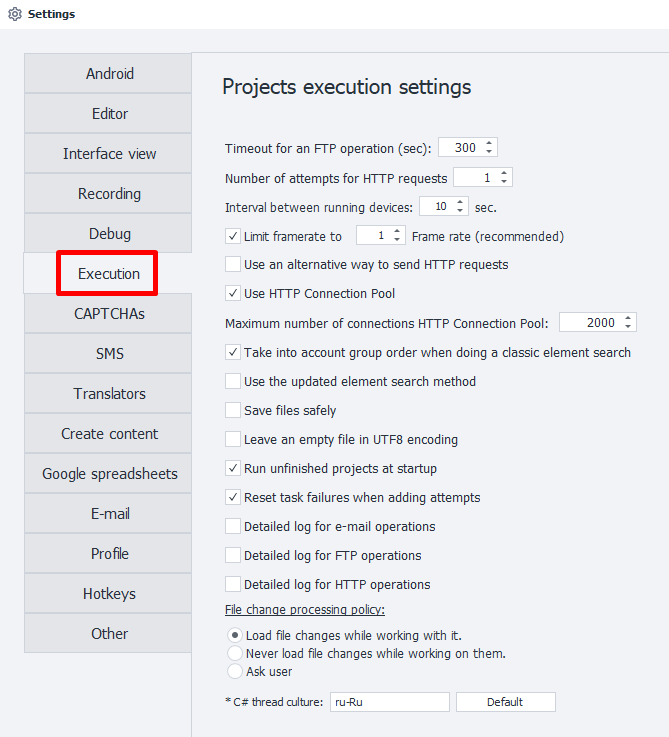
Task: Enable Save files safely option
Action: click(x=233, y=411)
